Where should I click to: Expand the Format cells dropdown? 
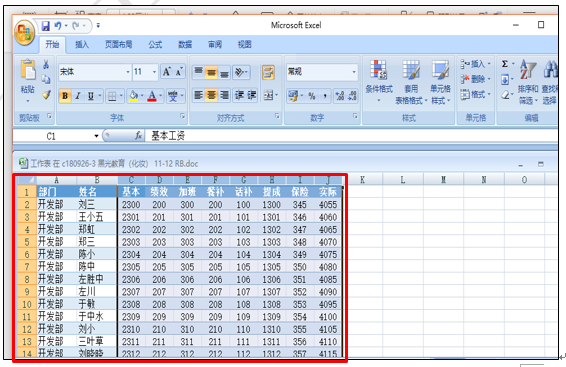[489, 95]
